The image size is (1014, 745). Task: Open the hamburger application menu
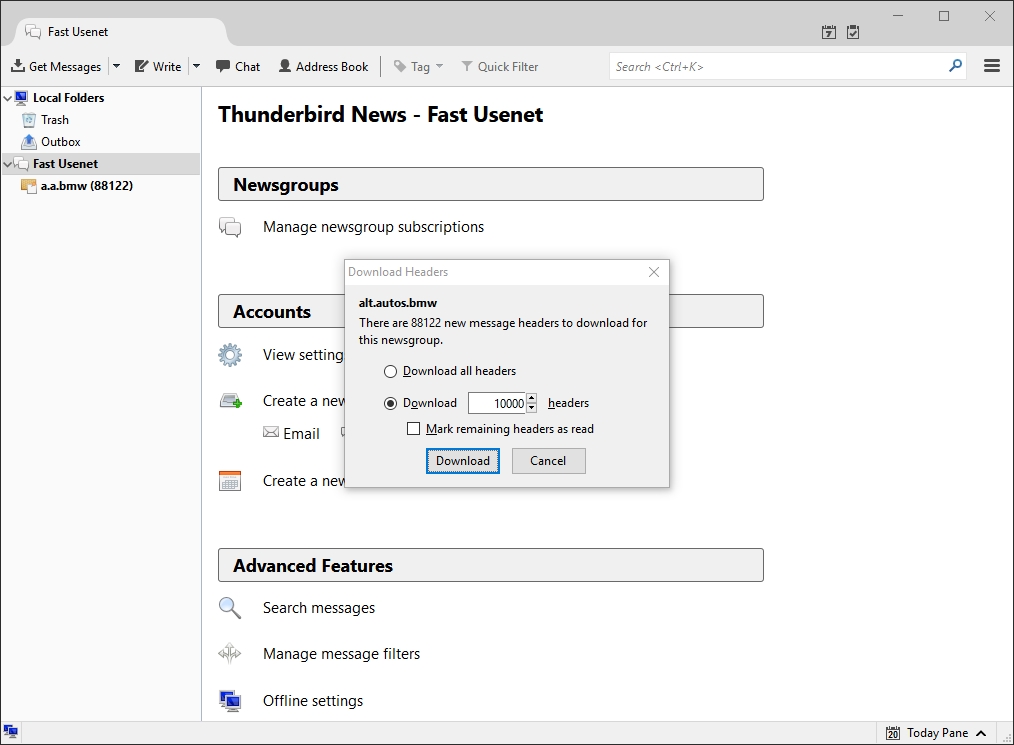(x=992, y=66)
